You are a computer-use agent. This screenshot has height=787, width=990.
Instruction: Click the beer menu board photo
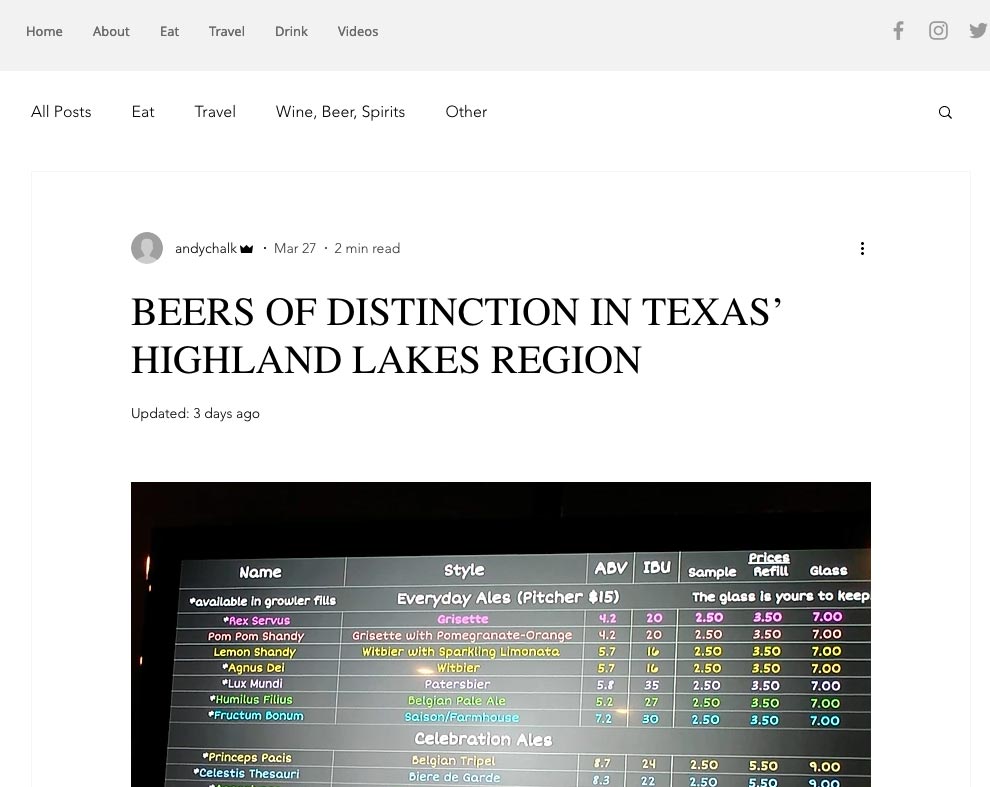click(x=500, y=634)
